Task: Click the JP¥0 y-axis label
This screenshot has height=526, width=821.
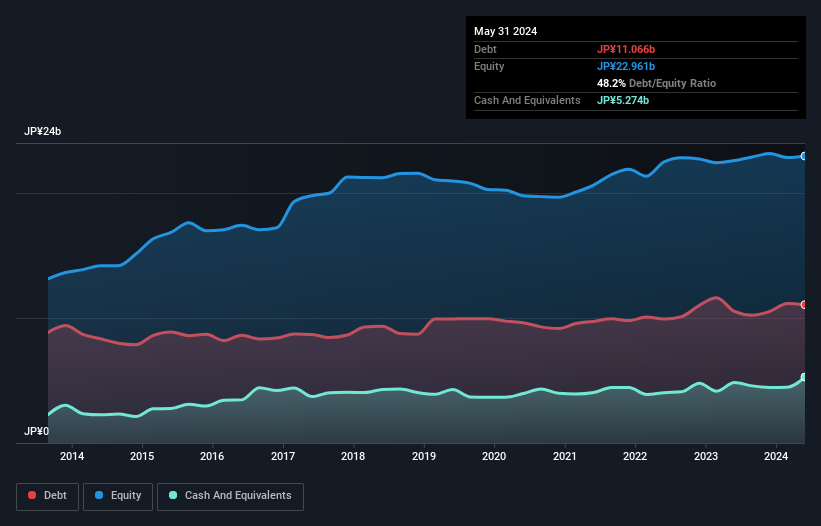Action: coord(36,431)
